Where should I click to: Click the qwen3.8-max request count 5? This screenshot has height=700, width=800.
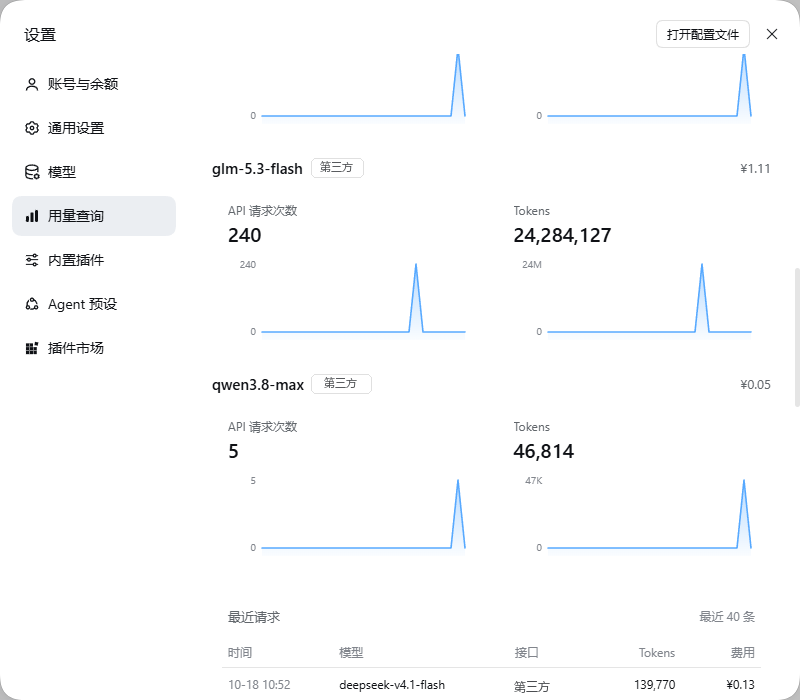pos(233,452)
